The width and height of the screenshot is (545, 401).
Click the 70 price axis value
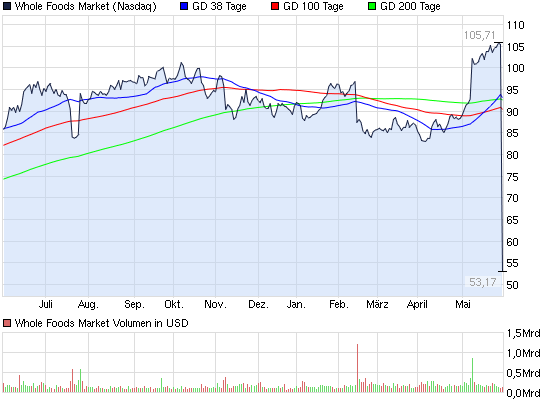[x=513, y=198]
